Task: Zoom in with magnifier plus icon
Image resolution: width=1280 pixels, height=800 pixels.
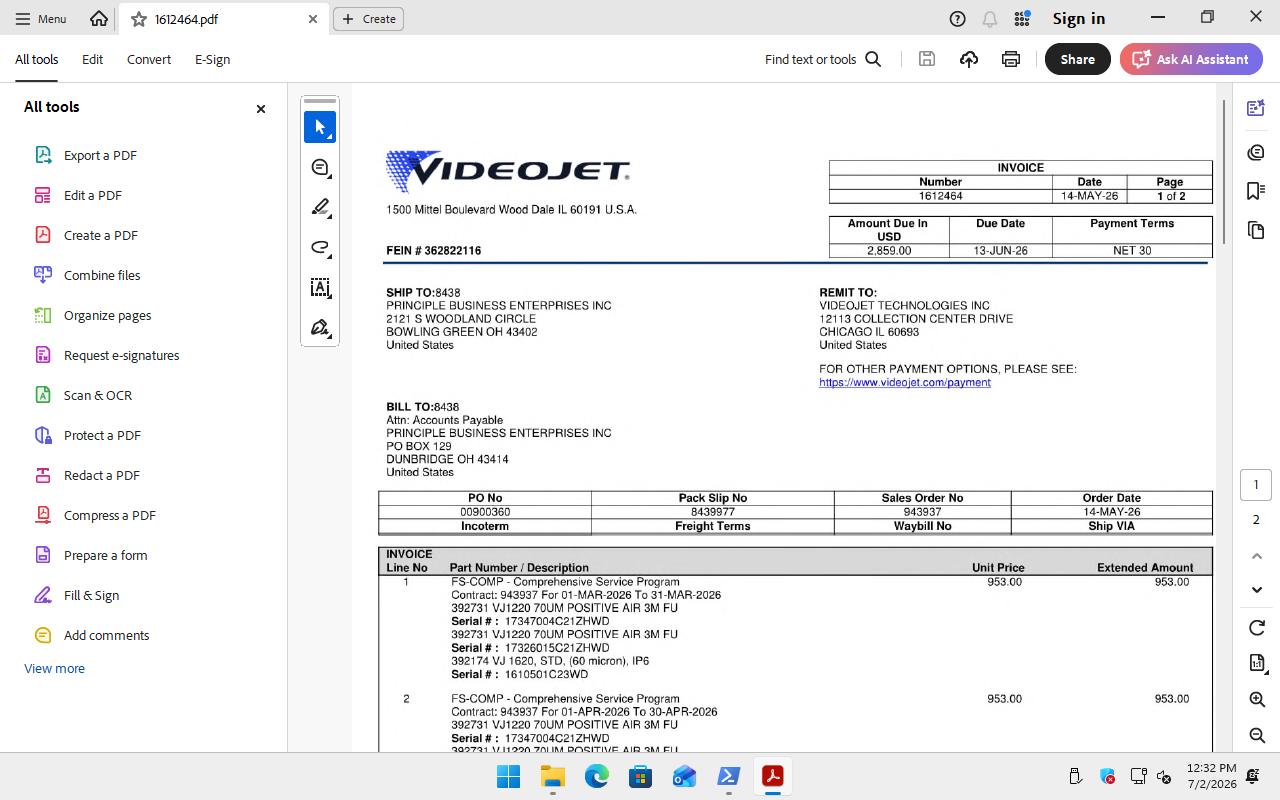Action: click(1257, 700)
